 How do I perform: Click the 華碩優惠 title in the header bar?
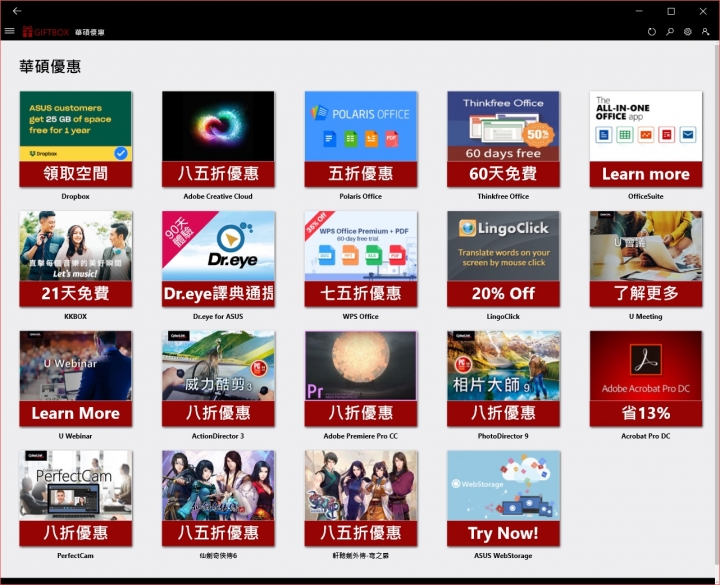tap(90, 32)
